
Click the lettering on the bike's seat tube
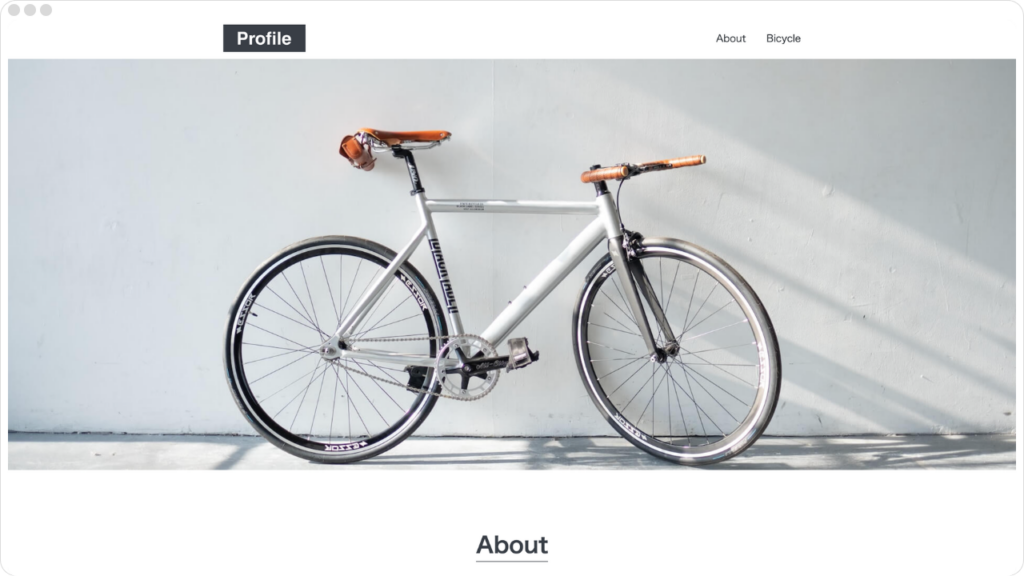coord(443,276)
